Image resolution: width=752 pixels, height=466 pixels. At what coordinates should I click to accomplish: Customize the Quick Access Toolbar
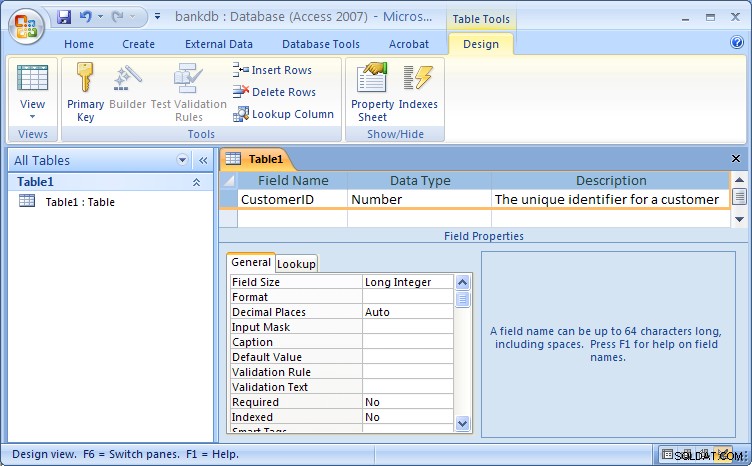point(157,17)
